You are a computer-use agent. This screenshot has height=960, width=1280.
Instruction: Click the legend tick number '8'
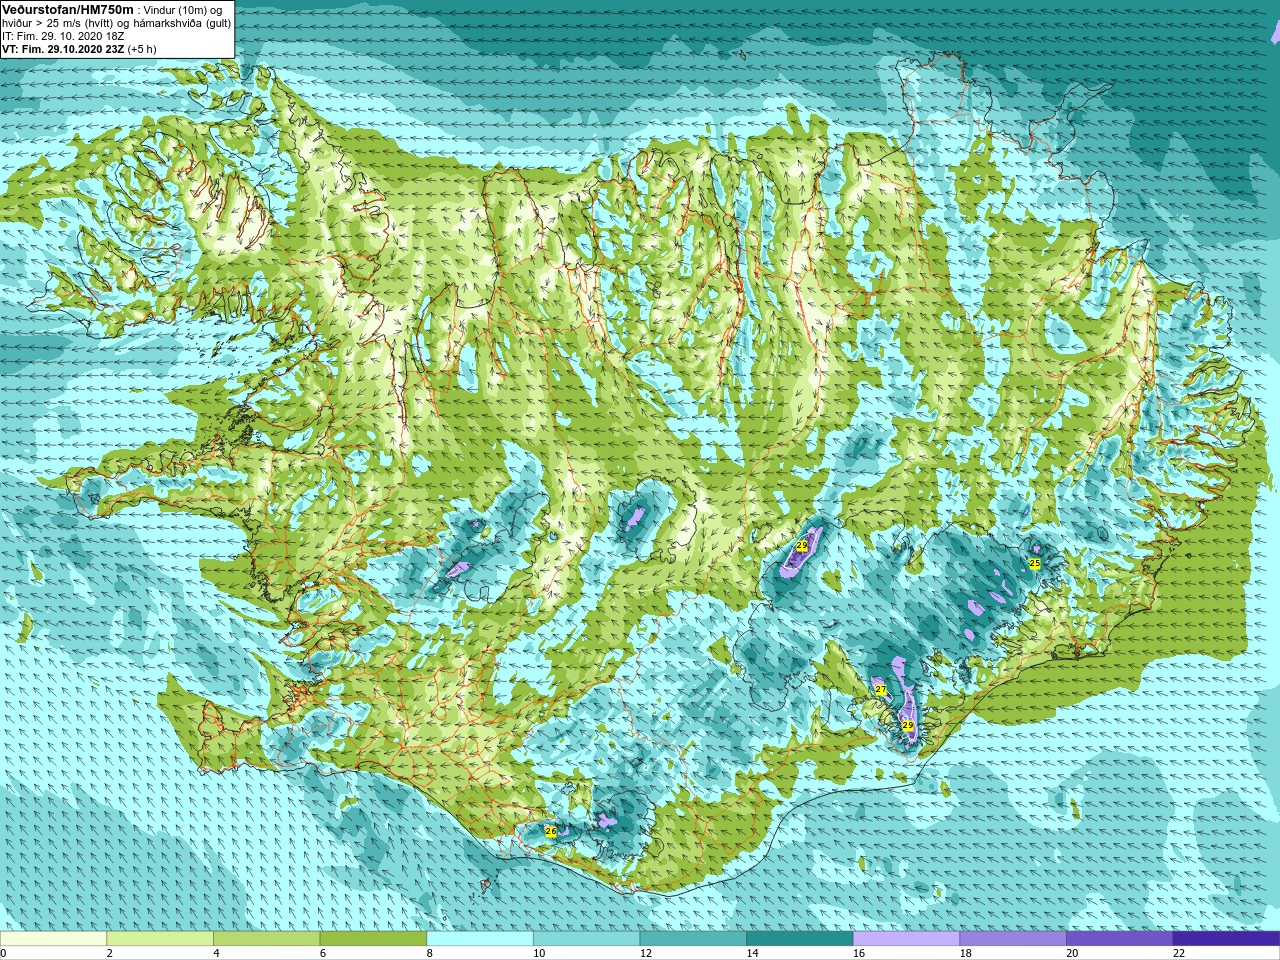(x=430, y=953)
